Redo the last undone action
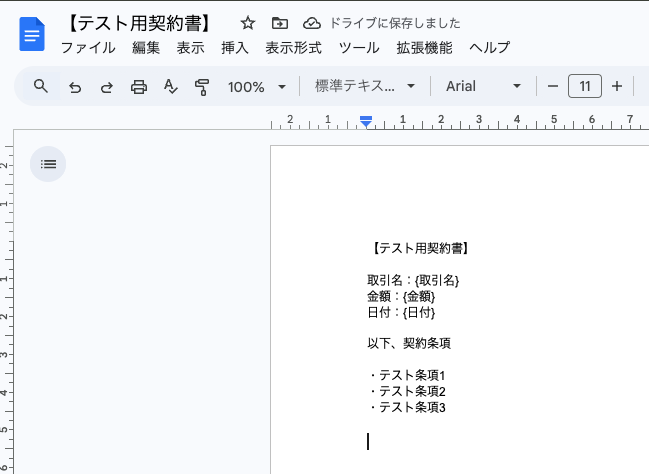 (106, 87)
